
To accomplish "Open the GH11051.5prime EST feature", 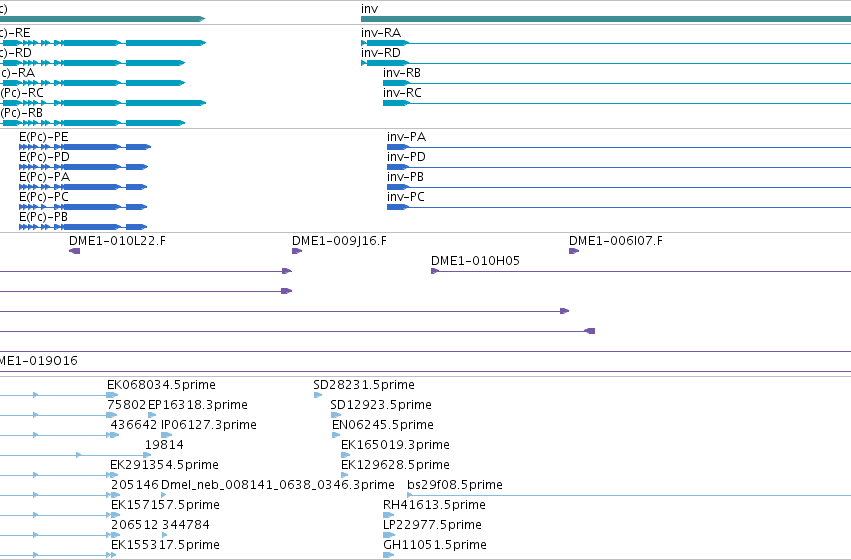I will pos(389,555).
